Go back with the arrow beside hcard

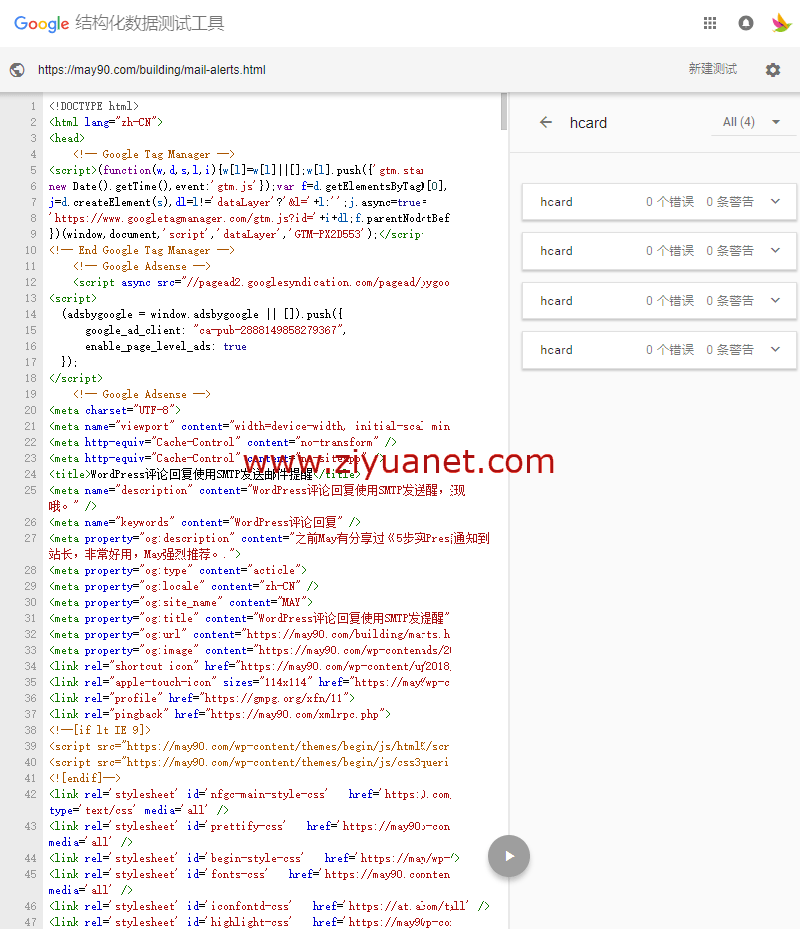tap(546, 122)
